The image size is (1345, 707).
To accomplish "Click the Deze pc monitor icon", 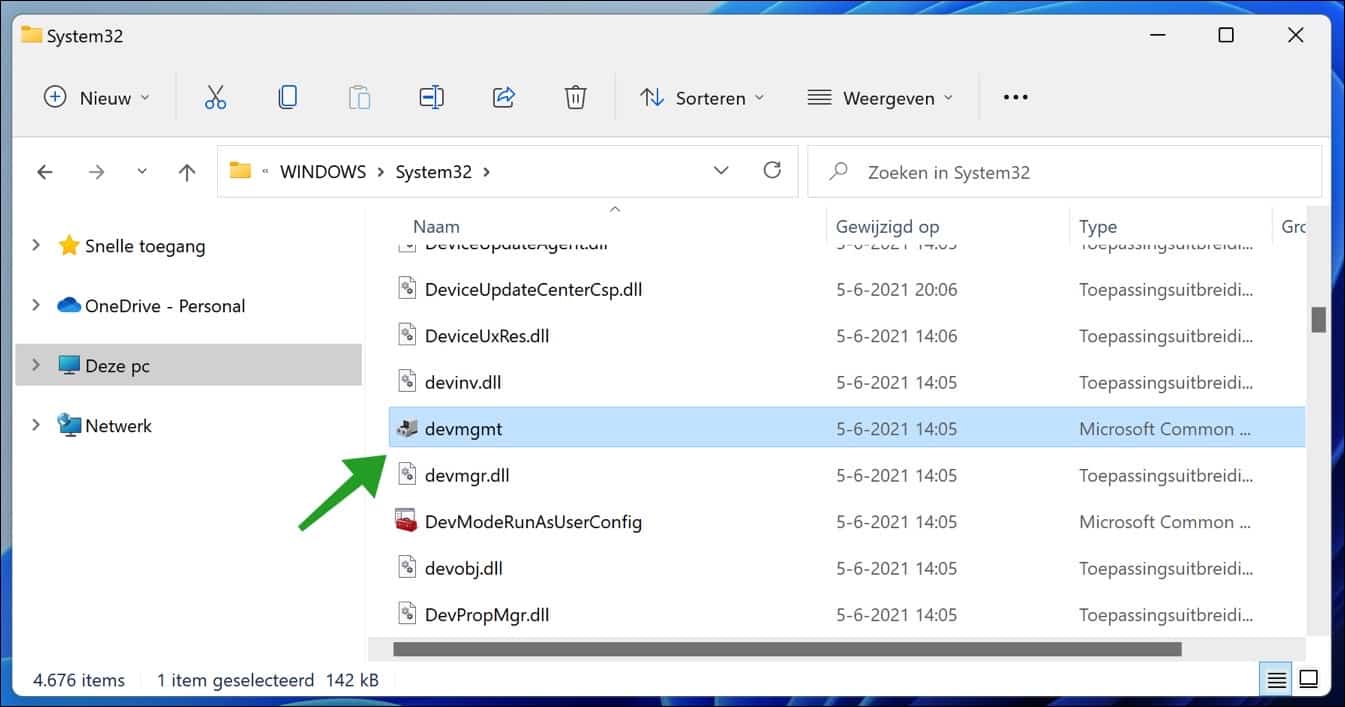I will pos(69,366).
